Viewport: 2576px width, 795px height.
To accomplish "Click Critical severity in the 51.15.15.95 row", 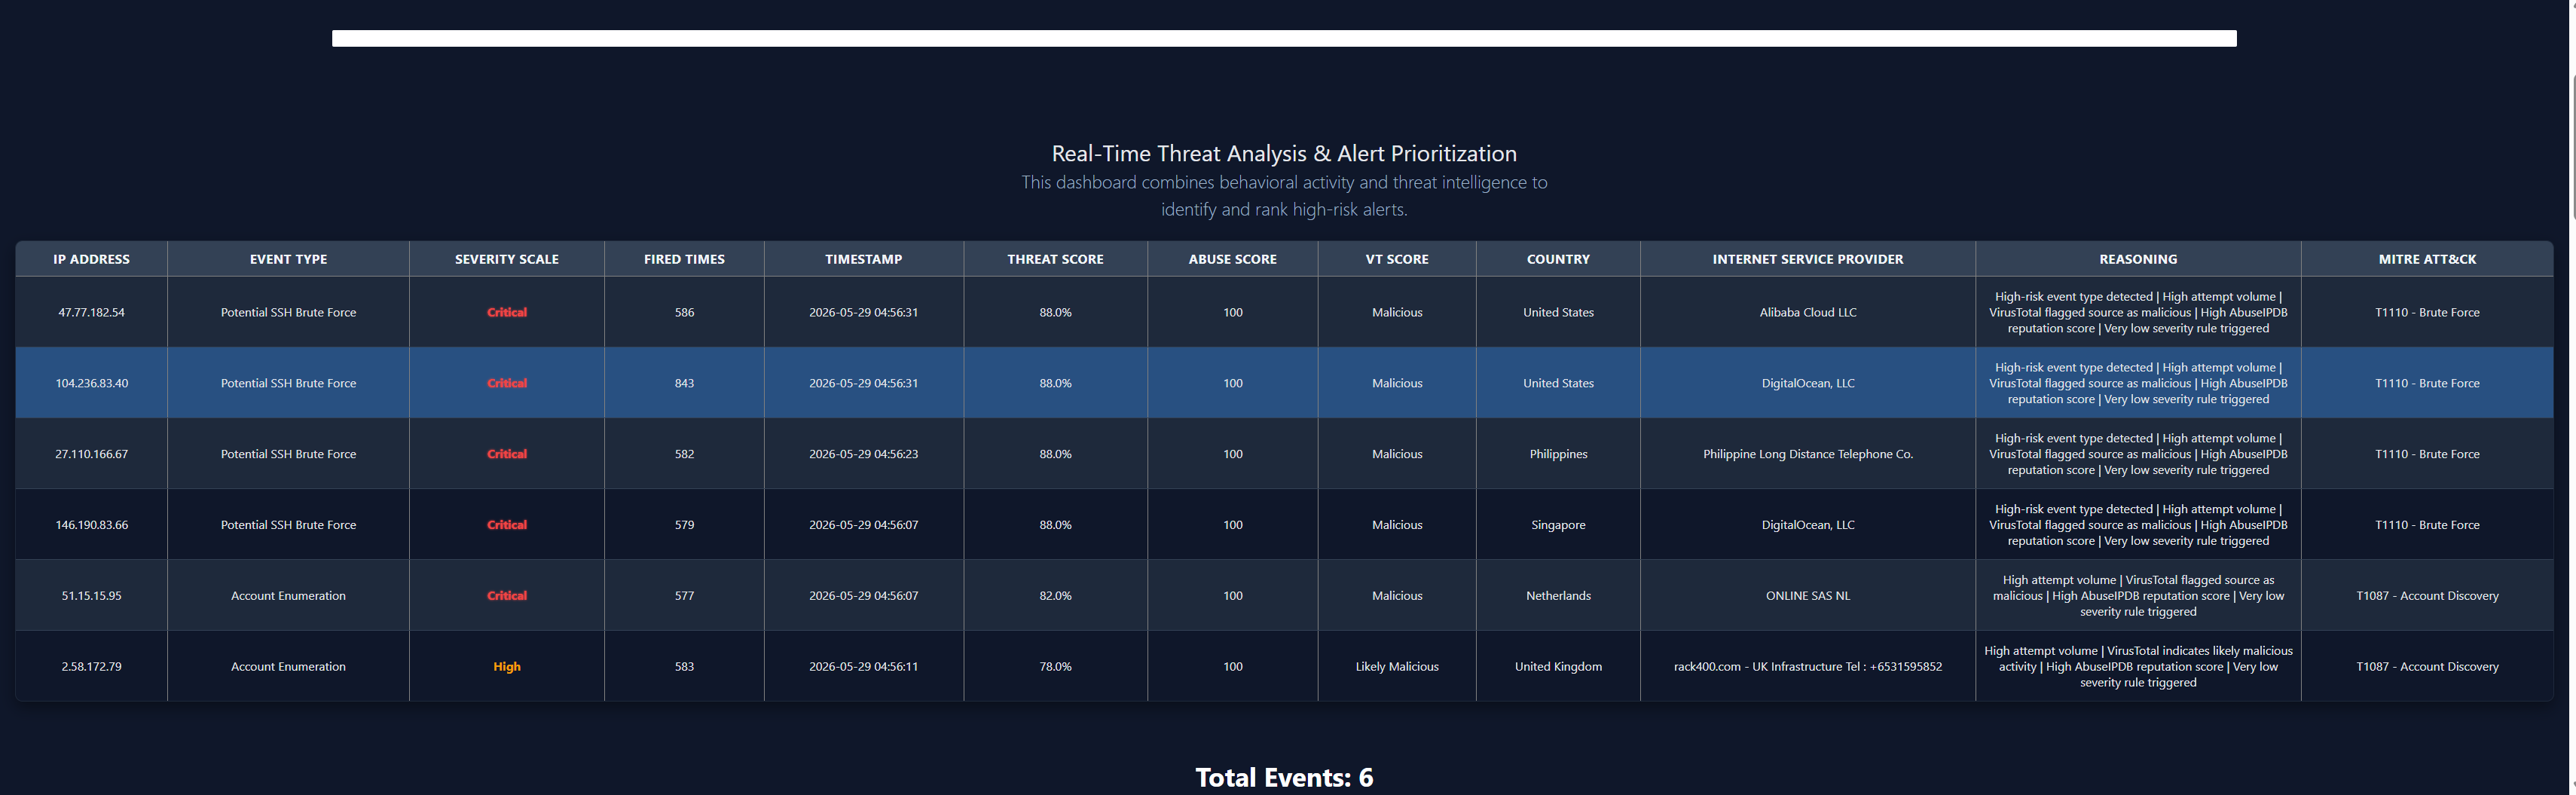I will (507, 596).
